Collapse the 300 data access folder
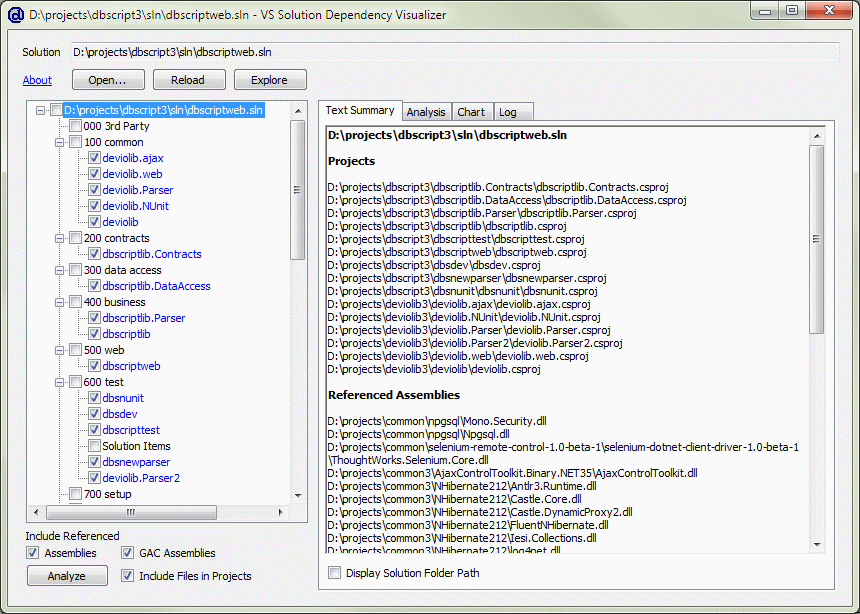 59,270
